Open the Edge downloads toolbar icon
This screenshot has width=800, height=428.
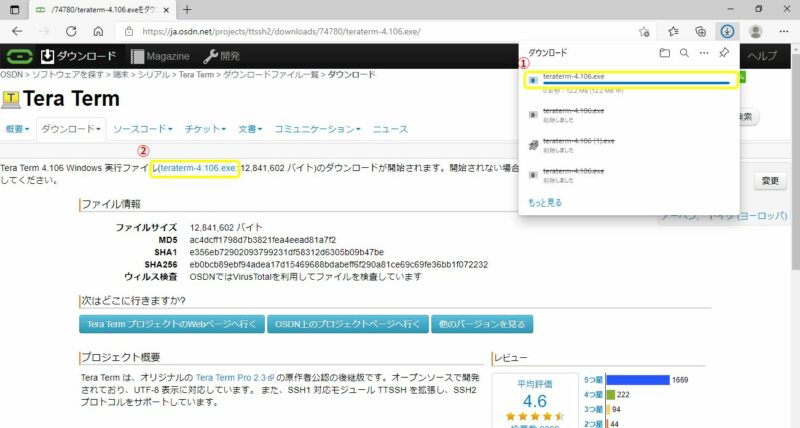[x=727, y=31]
